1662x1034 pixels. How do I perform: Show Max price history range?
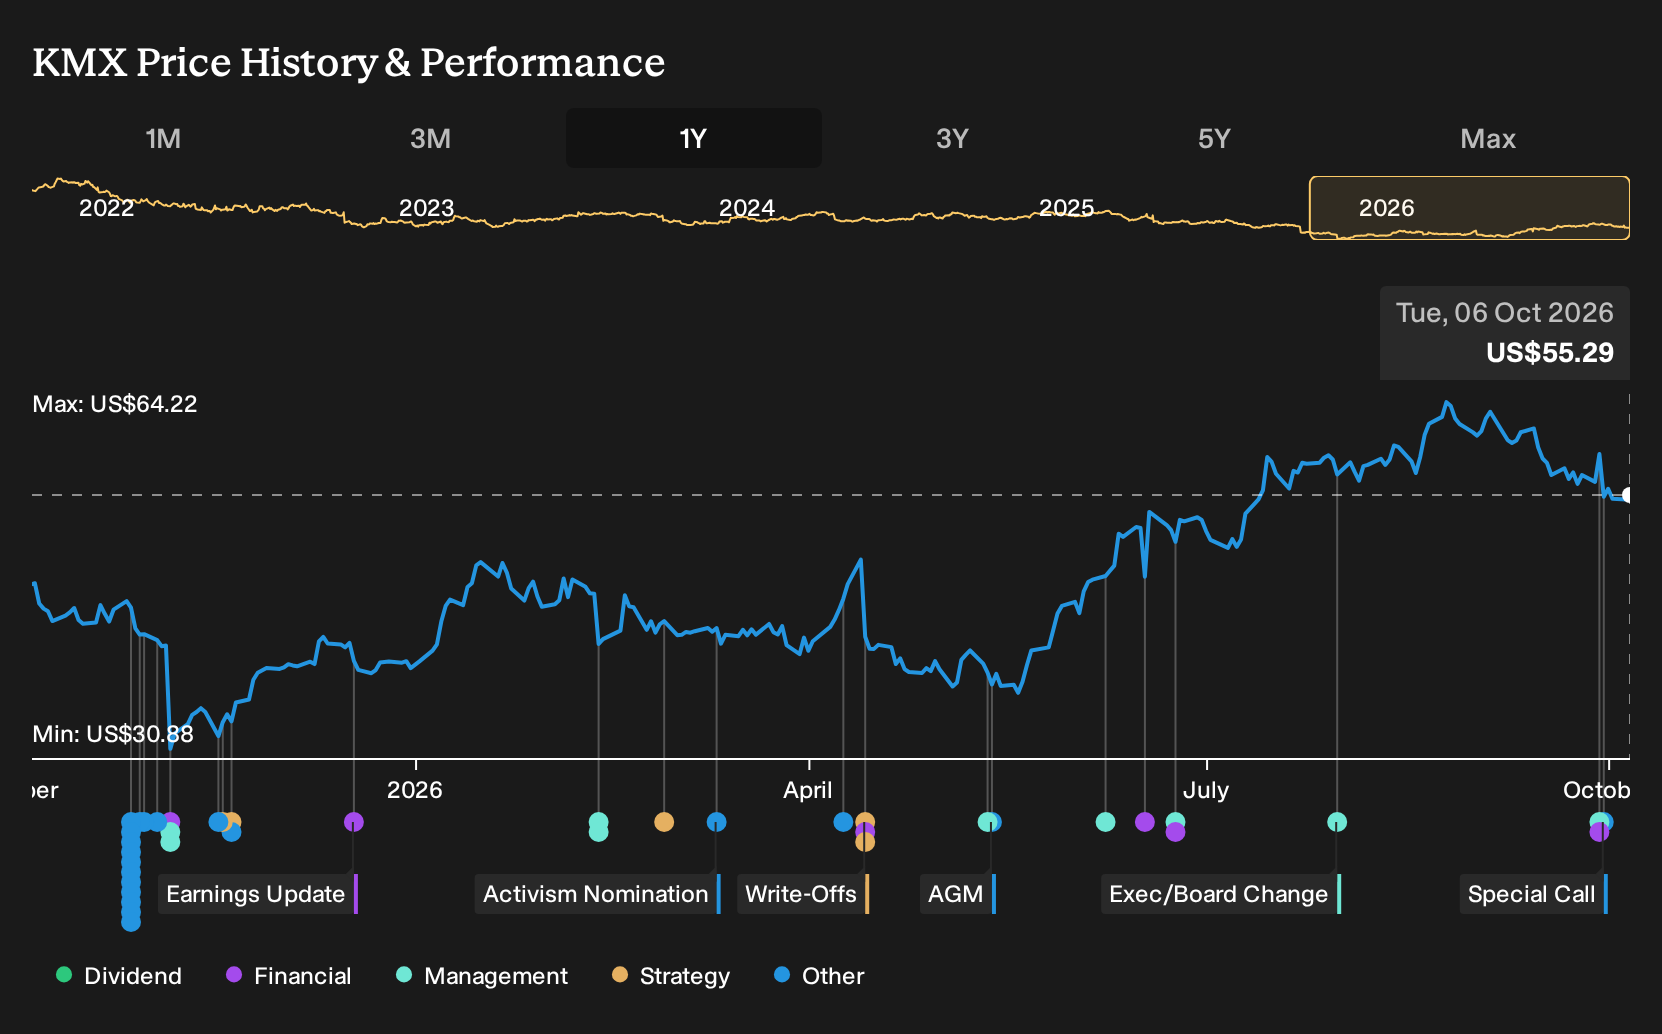(x=1488, y=138)
